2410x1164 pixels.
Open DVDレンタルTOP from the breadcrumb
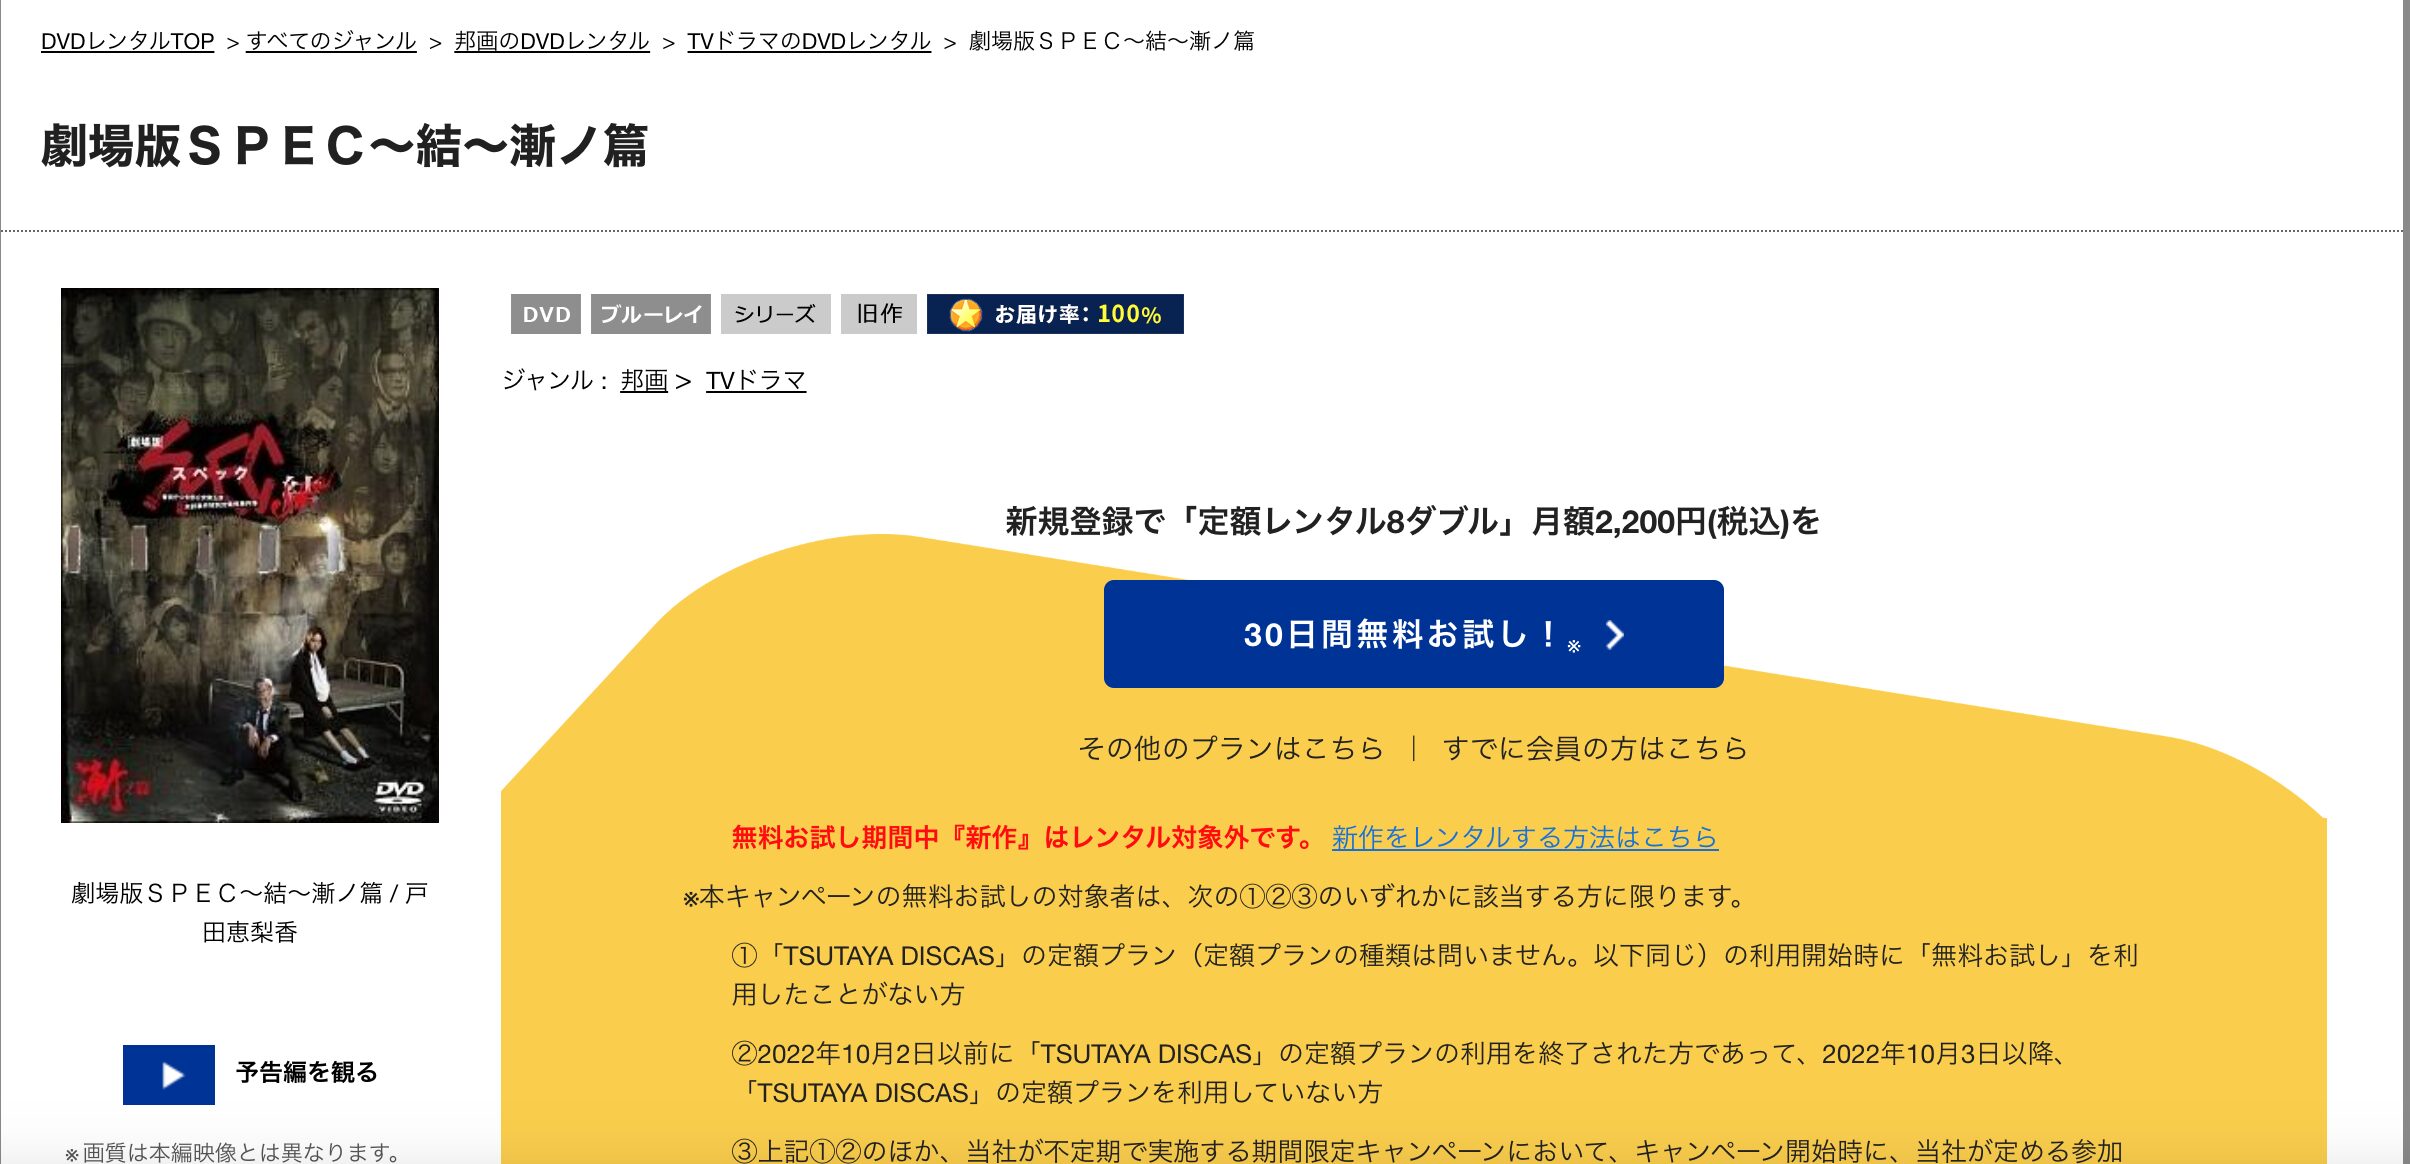point(125,41)
